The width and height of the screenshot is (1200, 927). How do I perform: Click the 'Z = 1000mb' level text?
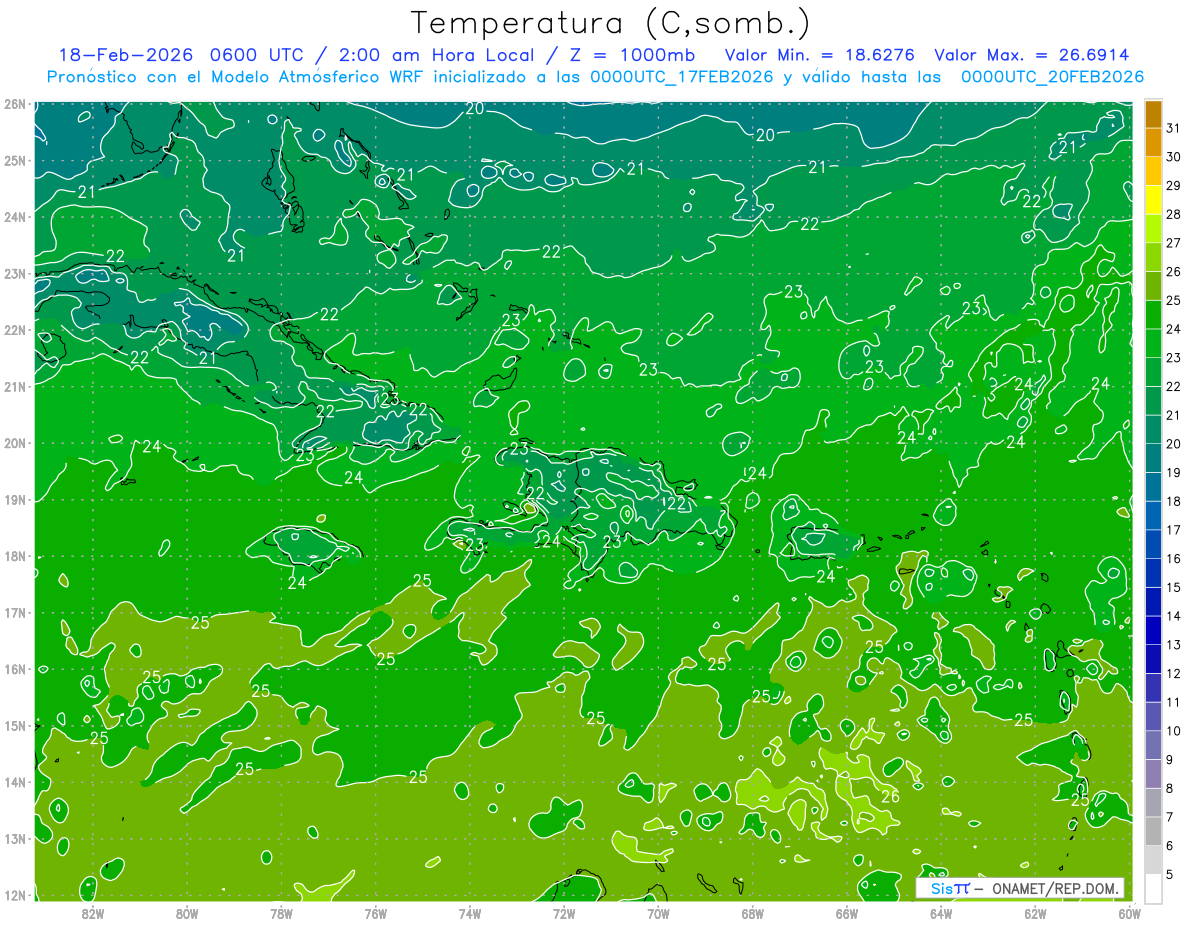tap(632, 54)
